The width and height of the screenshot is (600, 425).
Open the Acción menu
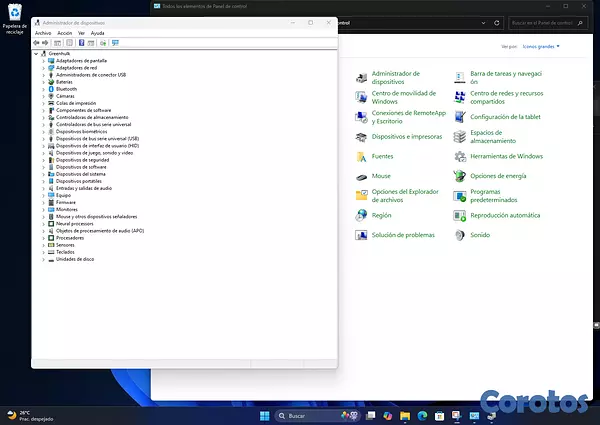tap(64, 33)
